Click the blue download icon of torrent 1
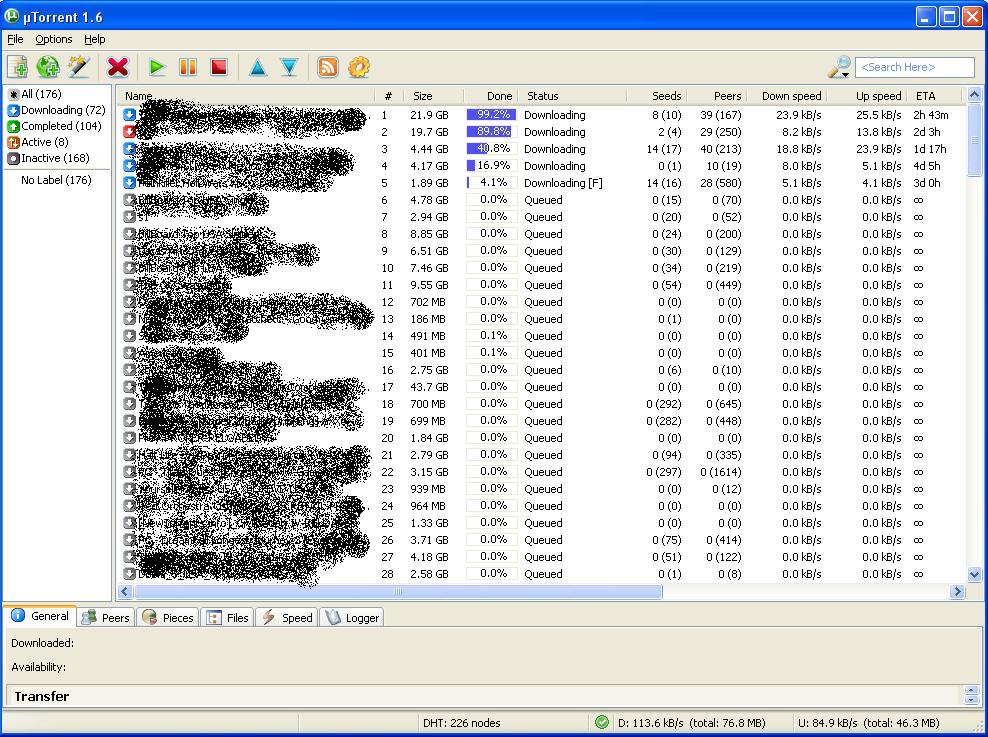This screenshot has height=737, width=988. [x=129, y=115]
